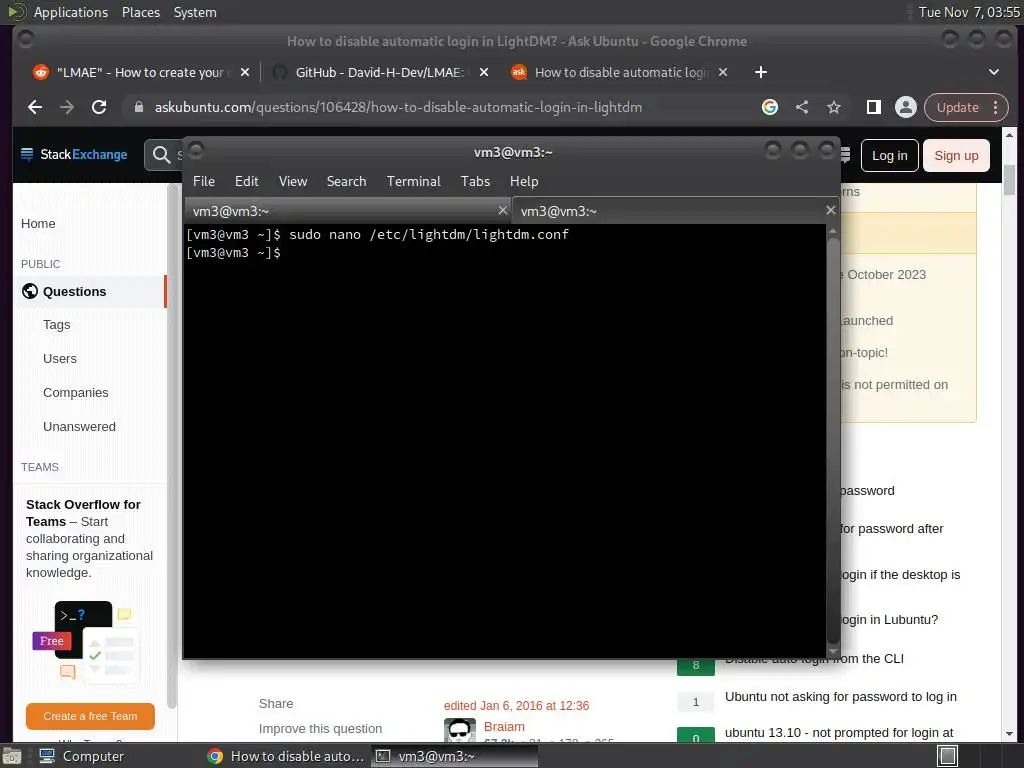Click terminal scrollbar track
This screenshot has height=768, width=1024.
(833, 441)
